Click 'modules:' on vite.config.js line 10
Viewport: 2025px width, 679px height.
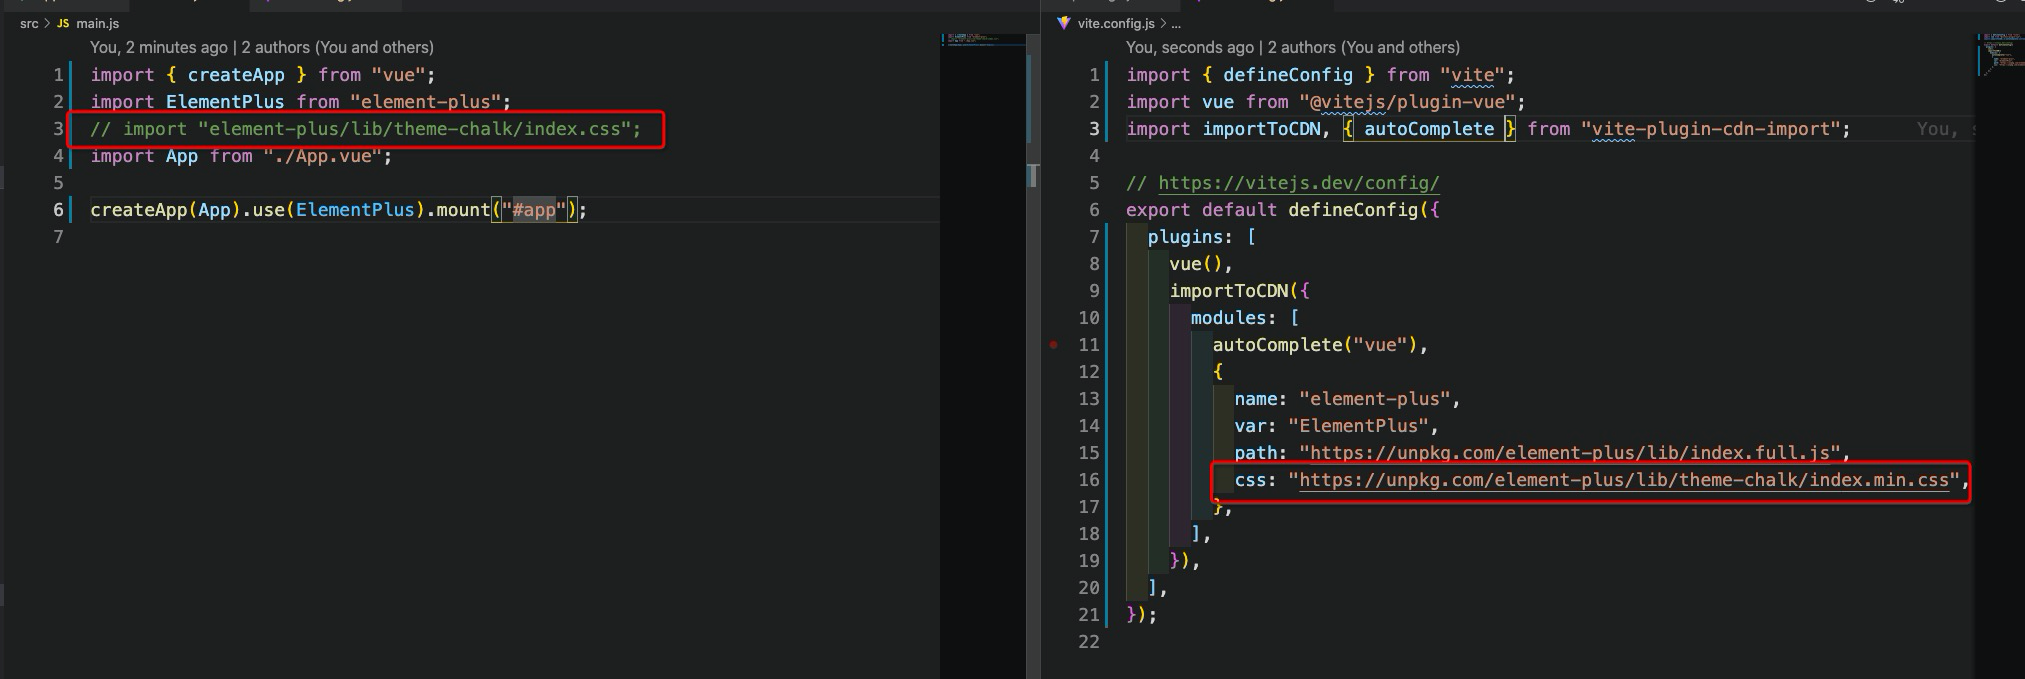[1234, 318]
